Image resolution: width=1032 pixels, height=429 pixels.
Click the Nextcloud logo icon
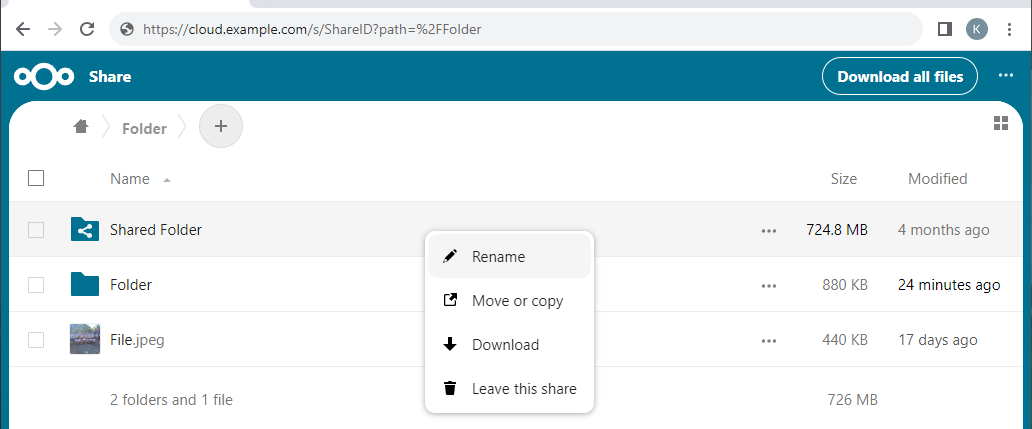click(x=44, y=77)
